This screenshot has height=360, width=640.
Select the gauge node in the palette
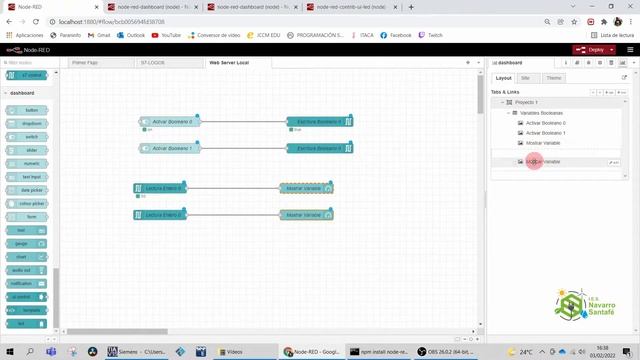click(x=27, y=244)
